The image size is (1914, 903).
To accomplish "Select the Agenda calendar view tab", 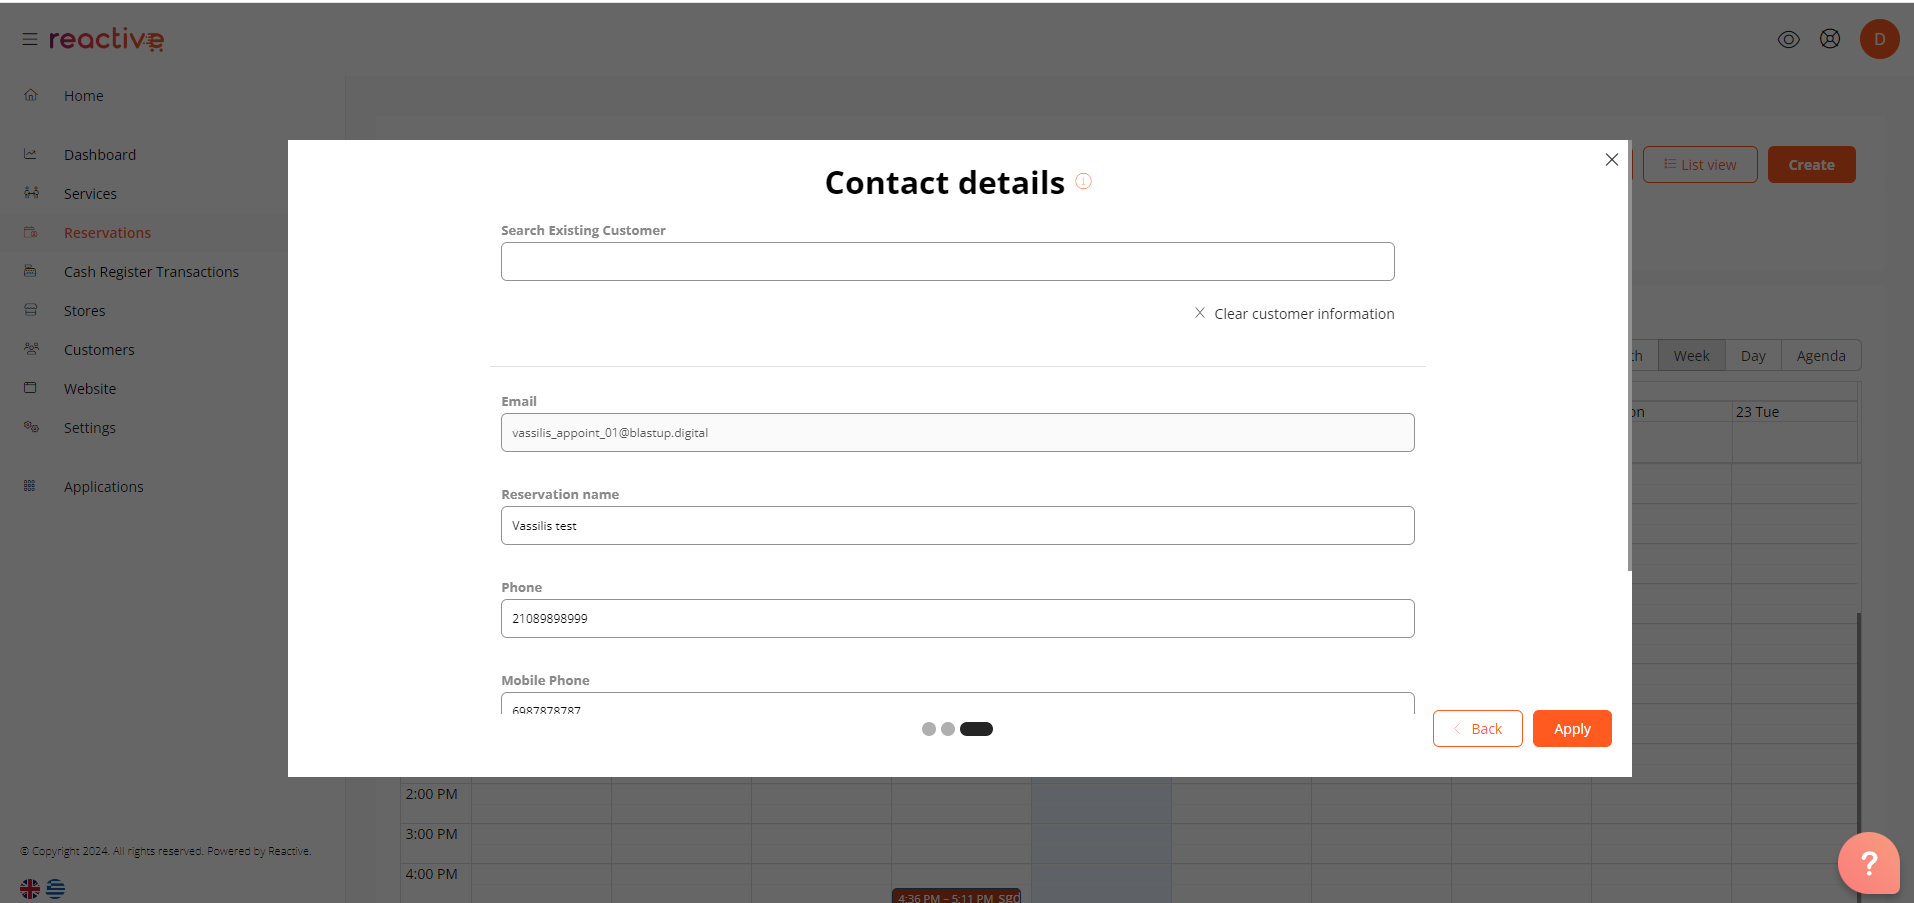I will pyautogui.click(x=1820, y=356).
